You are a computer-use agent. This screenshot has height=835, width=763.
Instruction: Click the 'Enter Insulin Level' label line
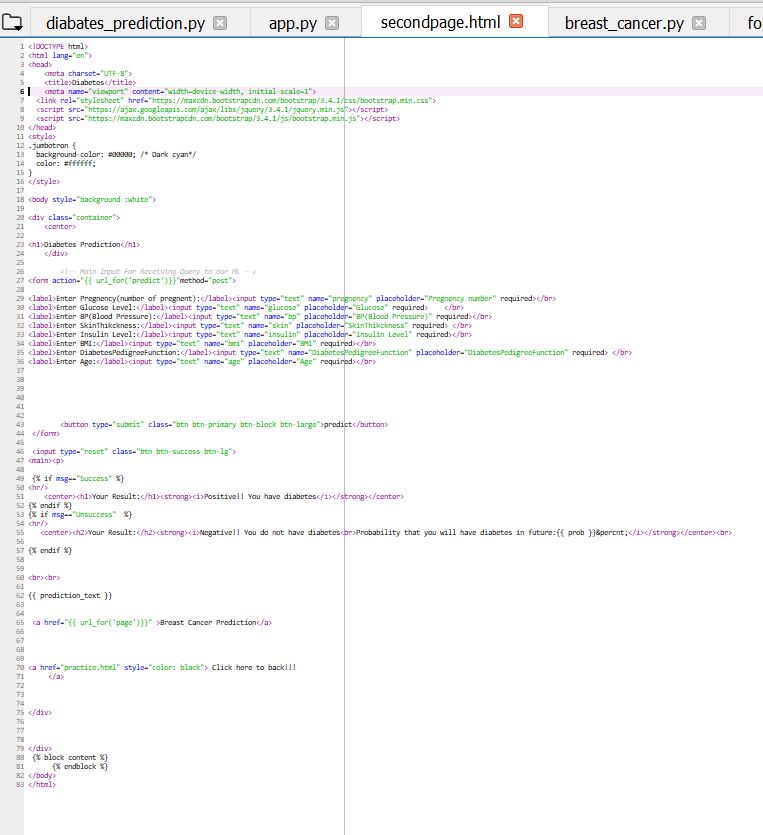coord(250,335)
